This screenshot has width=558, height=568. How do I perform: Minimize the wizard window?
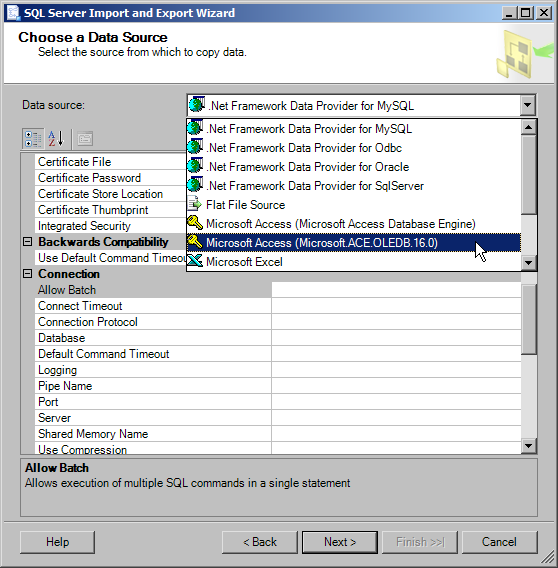pyautogui.click(x=509, y=13)
